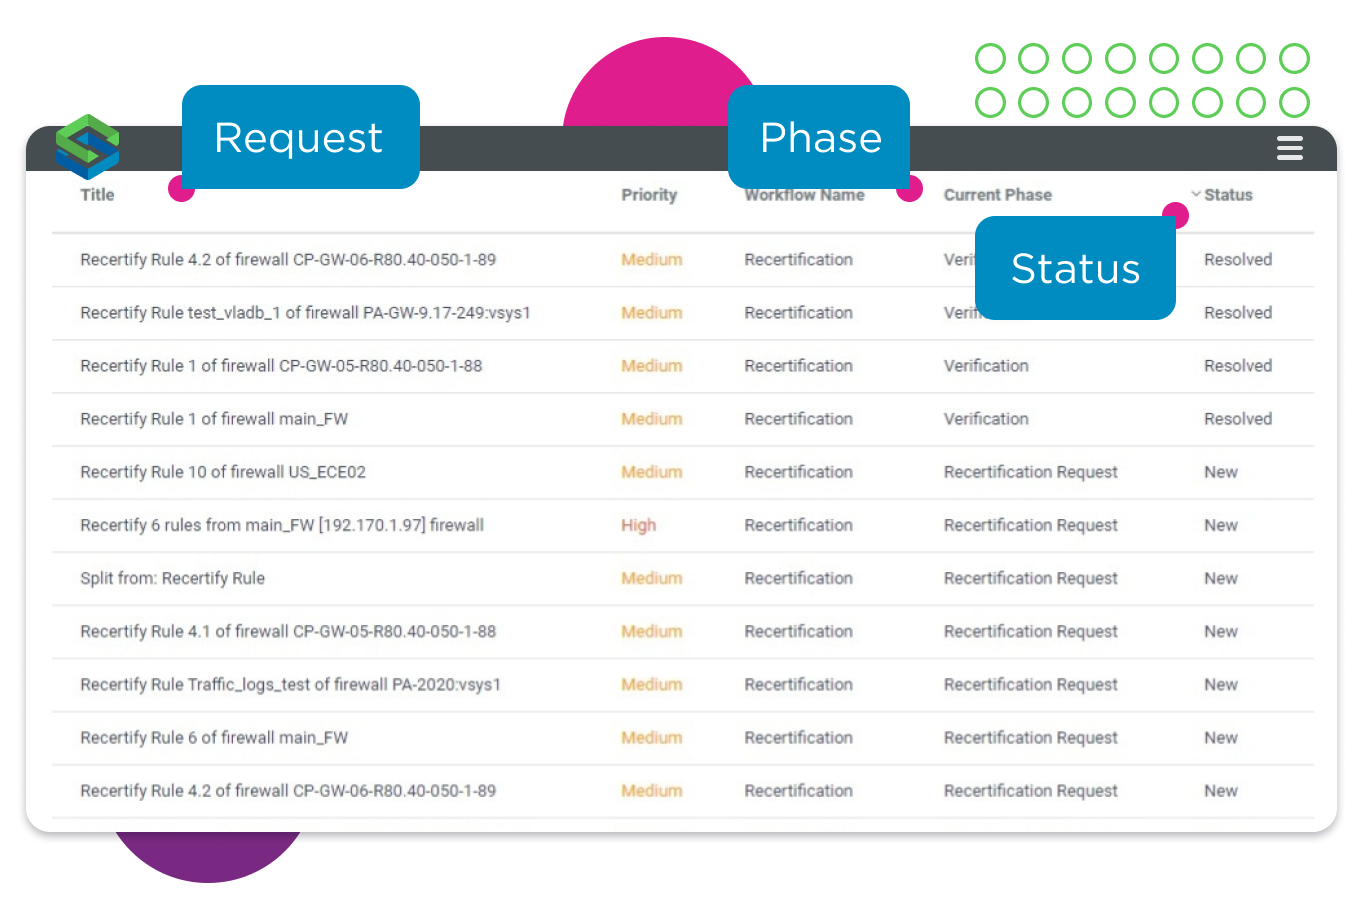The height and width of the screenshot is (905, 1363).
Task: Select the Split from: Recertify Rule row
Action: pos(172,578)
